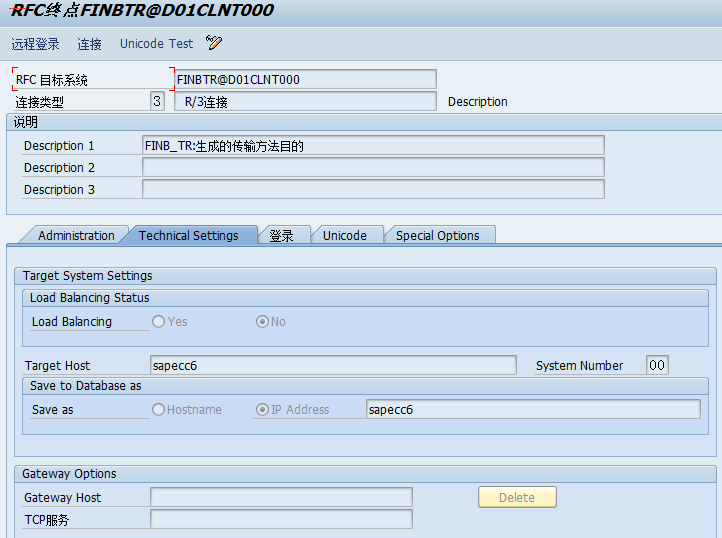This screenshot has height=538, width=722.
Task: Go to the Unicode tab
Action: click(344, 235)
